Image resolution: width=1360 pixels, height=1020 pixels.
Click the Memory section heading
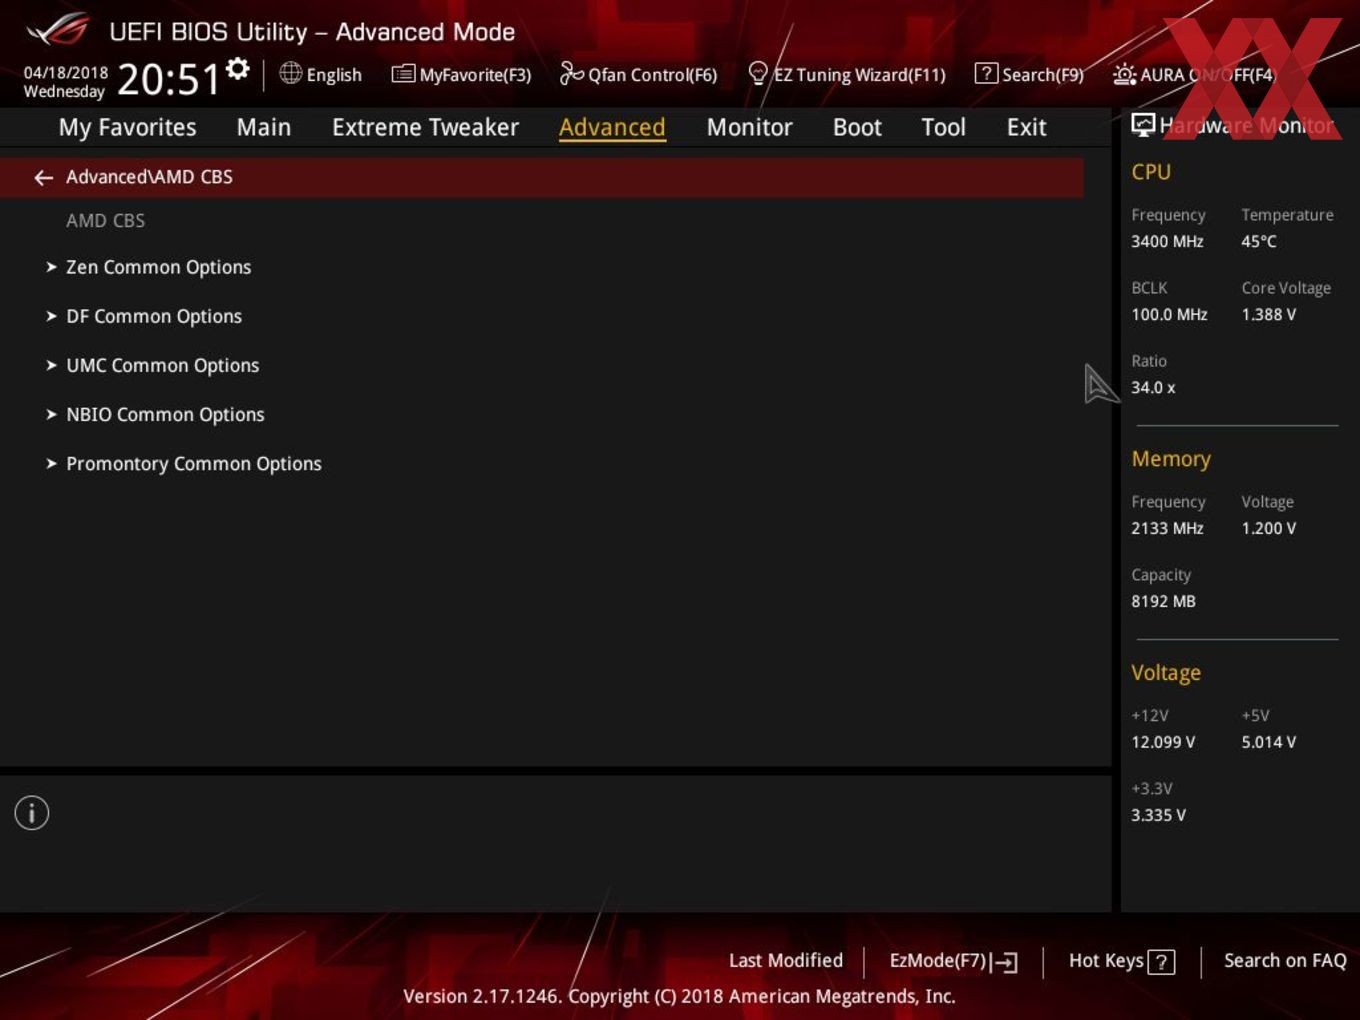(1171, 459)
